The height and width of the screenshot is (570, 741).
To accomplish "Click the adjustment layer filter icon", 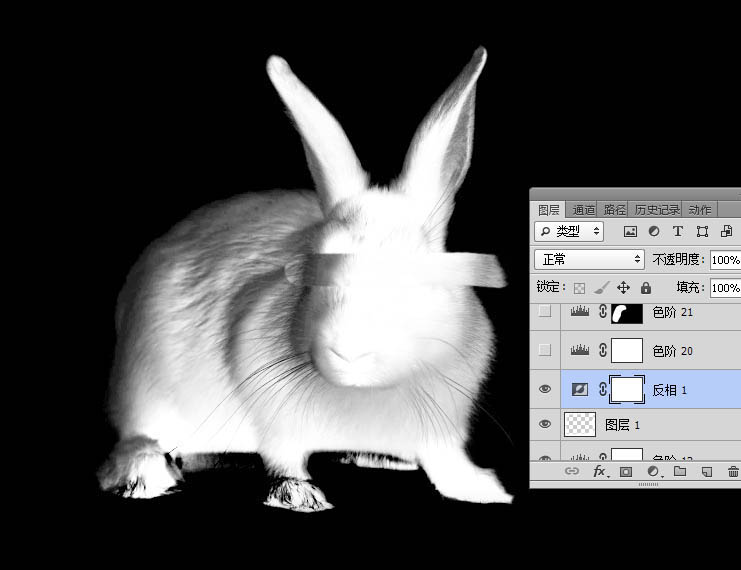I will coord(654,231).
